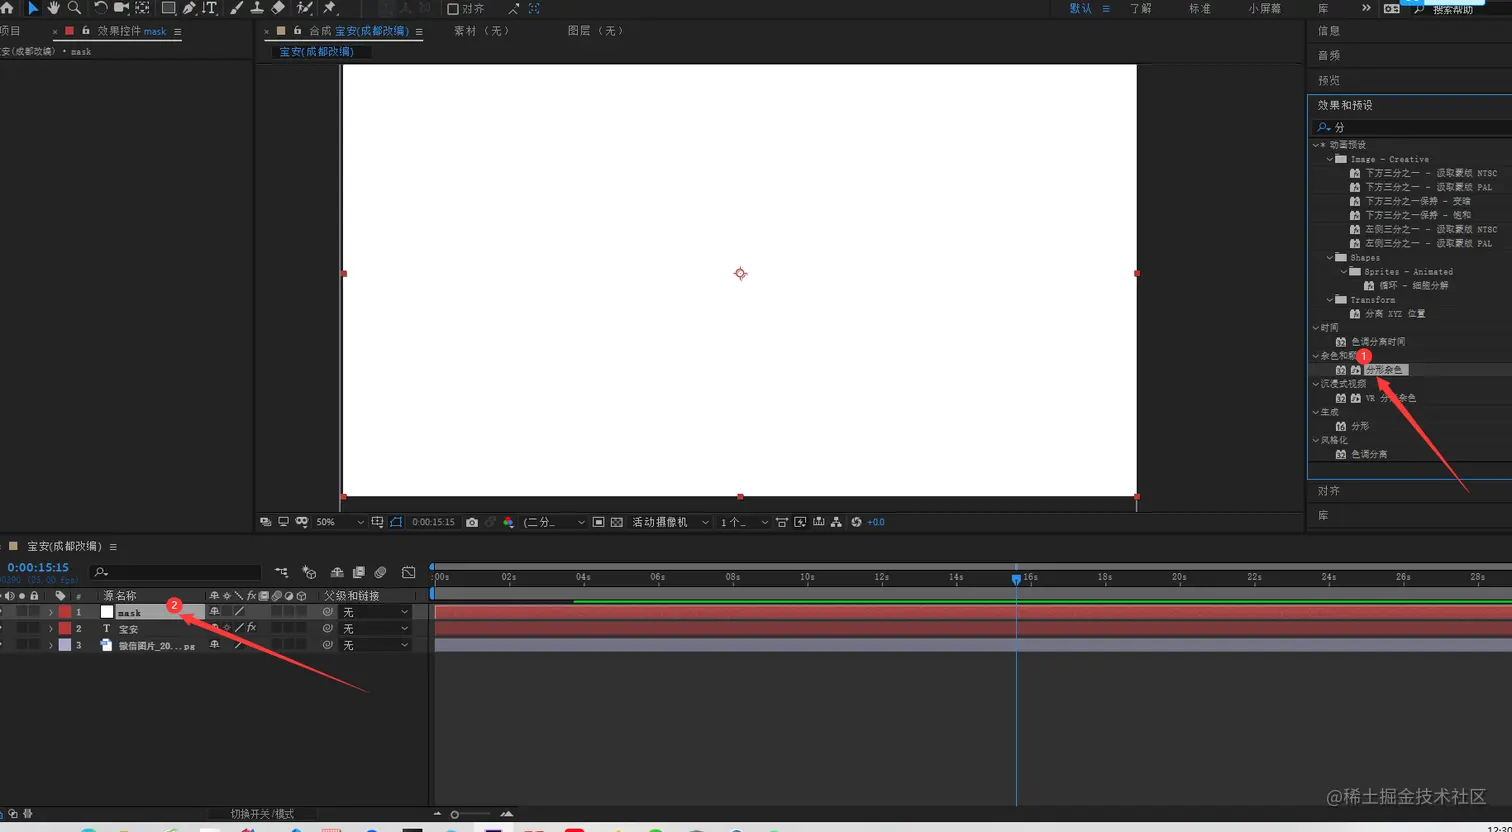Select the 色调分离时间 effect
The width and height of the screenshot is (1512, 832).
[x=1378, y=342]
